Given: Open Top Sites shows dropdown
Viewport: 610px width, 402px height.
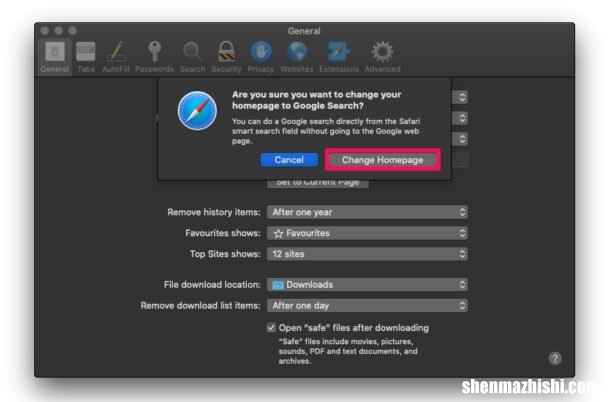Looking at the screenshot, I should pyautogui.click(x=367, y=254).
